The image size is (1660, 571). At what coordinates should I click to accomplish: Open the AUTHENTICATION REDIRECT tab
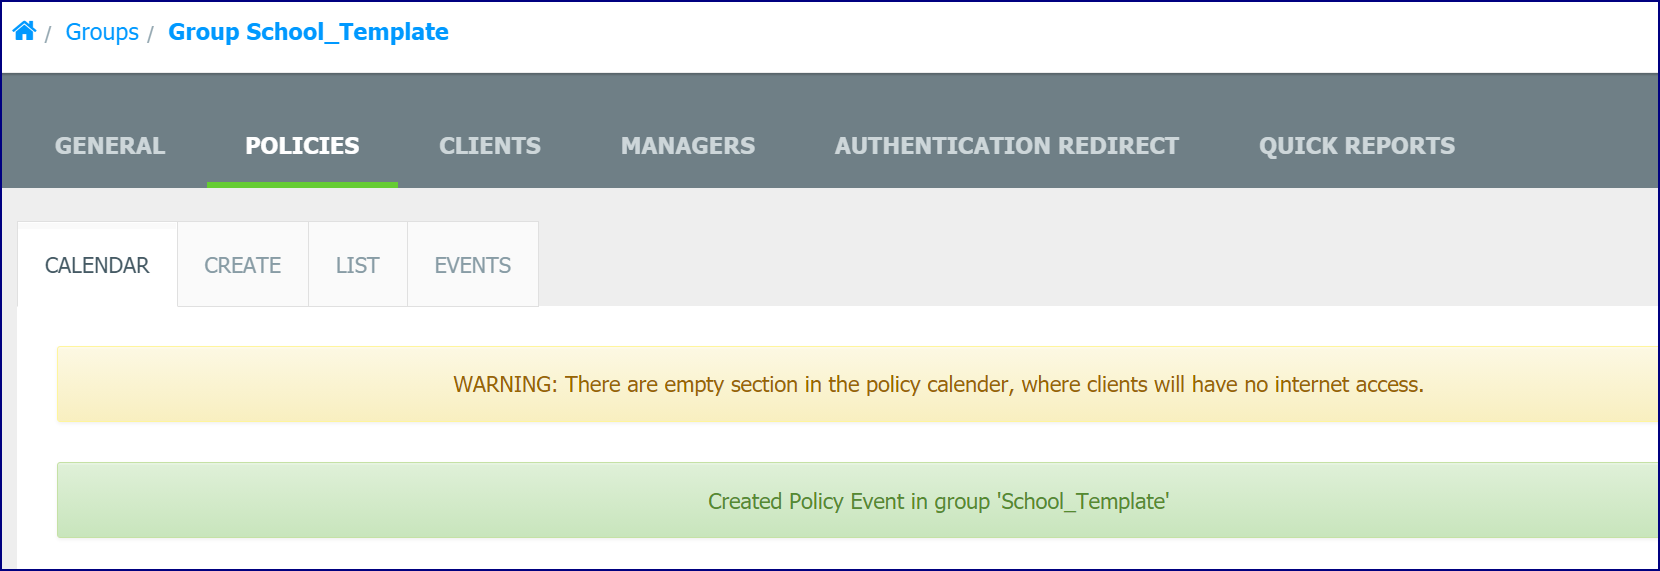pos(1007,146)
